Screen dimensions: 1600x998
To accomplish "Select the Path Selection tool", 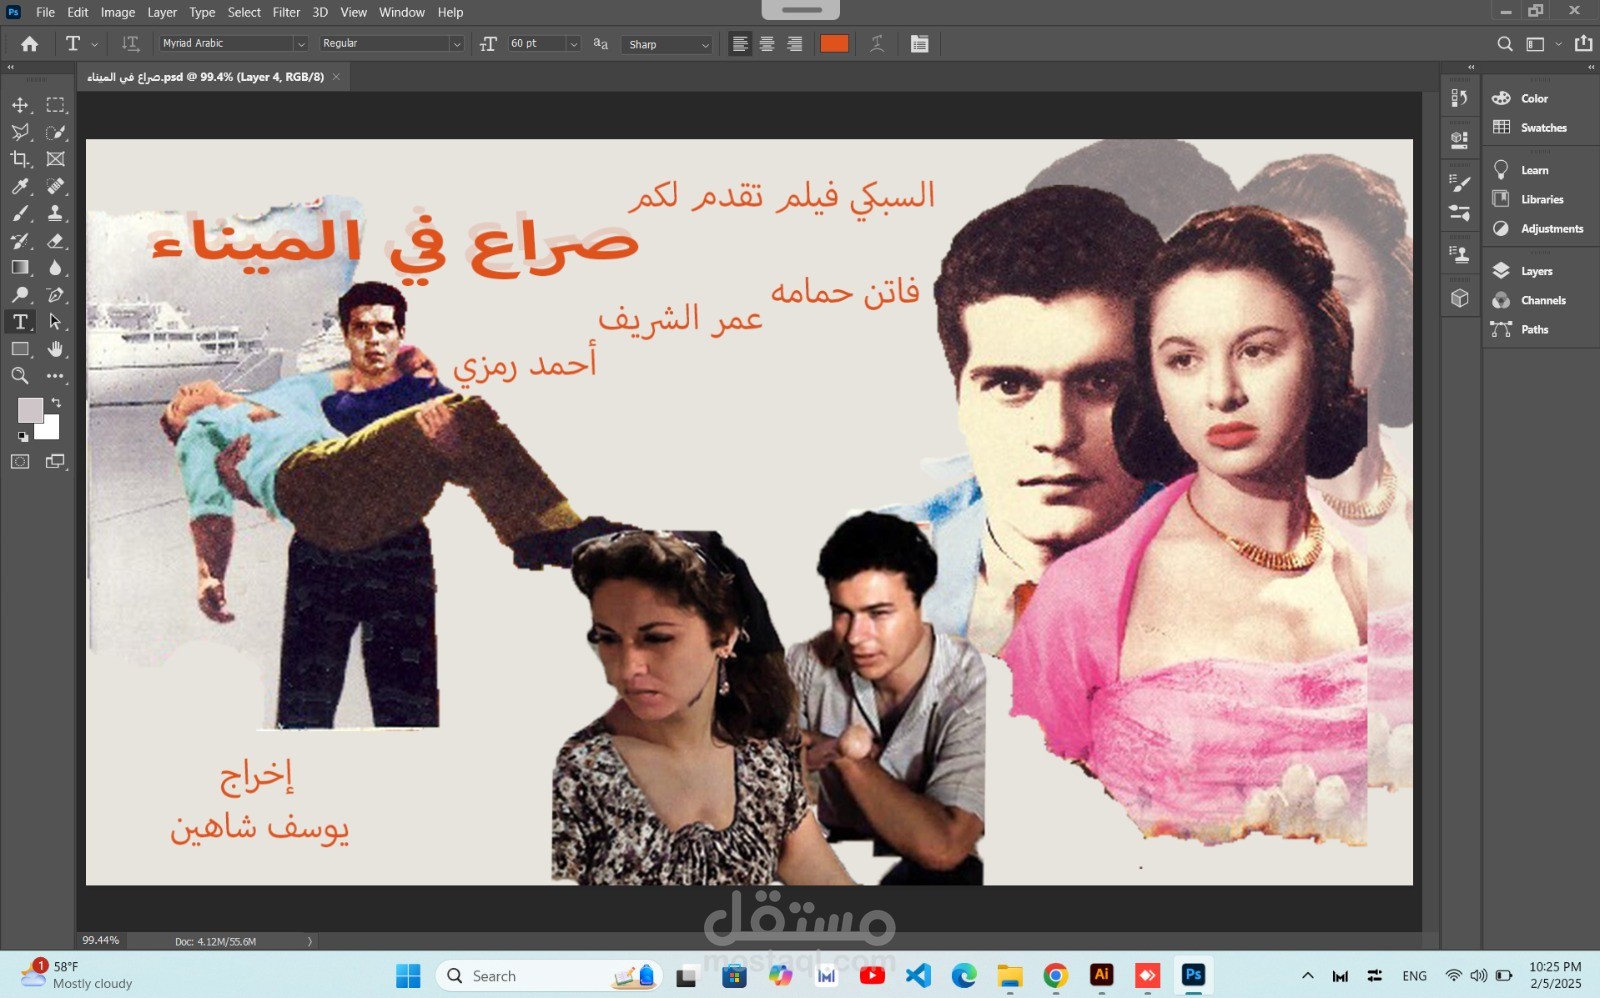I will coord(56,322).
